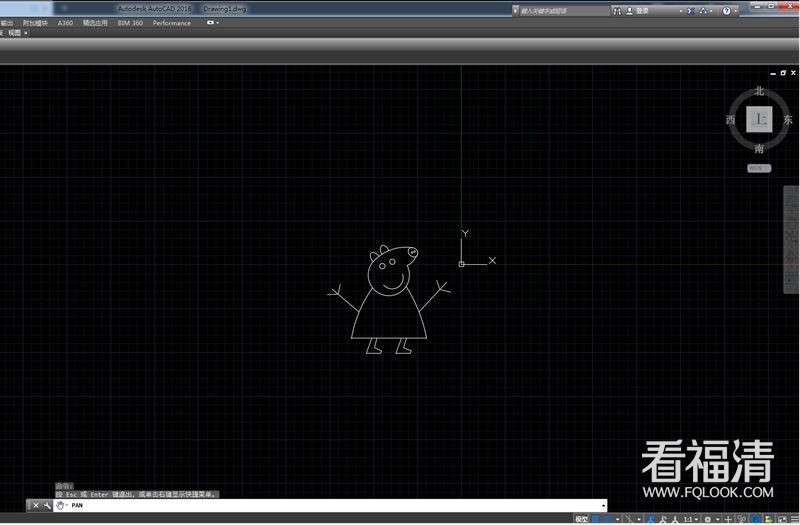The width and height of the screenshot is (800, 525).
Task: Open the WCS coordinate system dropdown
Action: click(759, 168)
